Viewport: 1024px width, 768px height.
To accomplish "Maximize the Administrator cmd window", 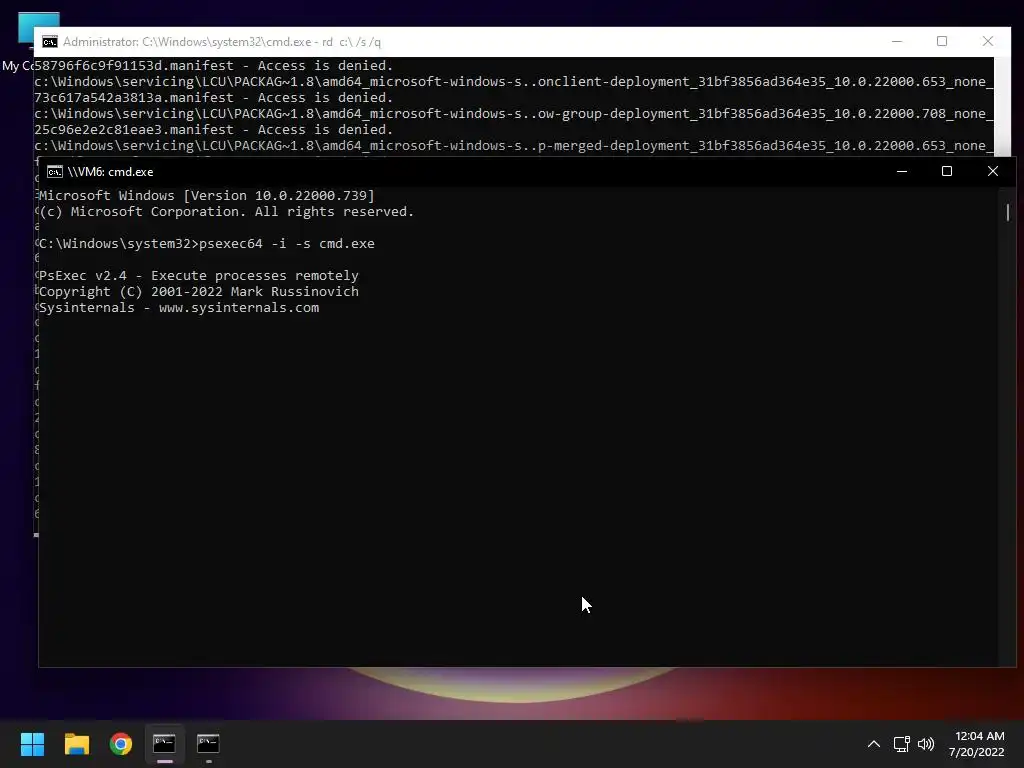I will (x=942, y=41).
